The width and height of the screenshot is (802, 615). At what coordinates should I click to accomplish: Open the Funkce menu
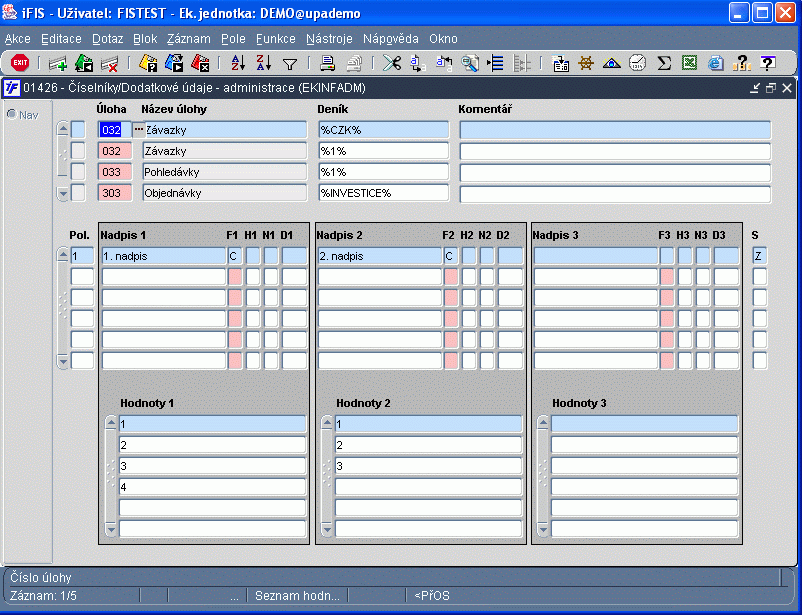click(x=276, y=39)
